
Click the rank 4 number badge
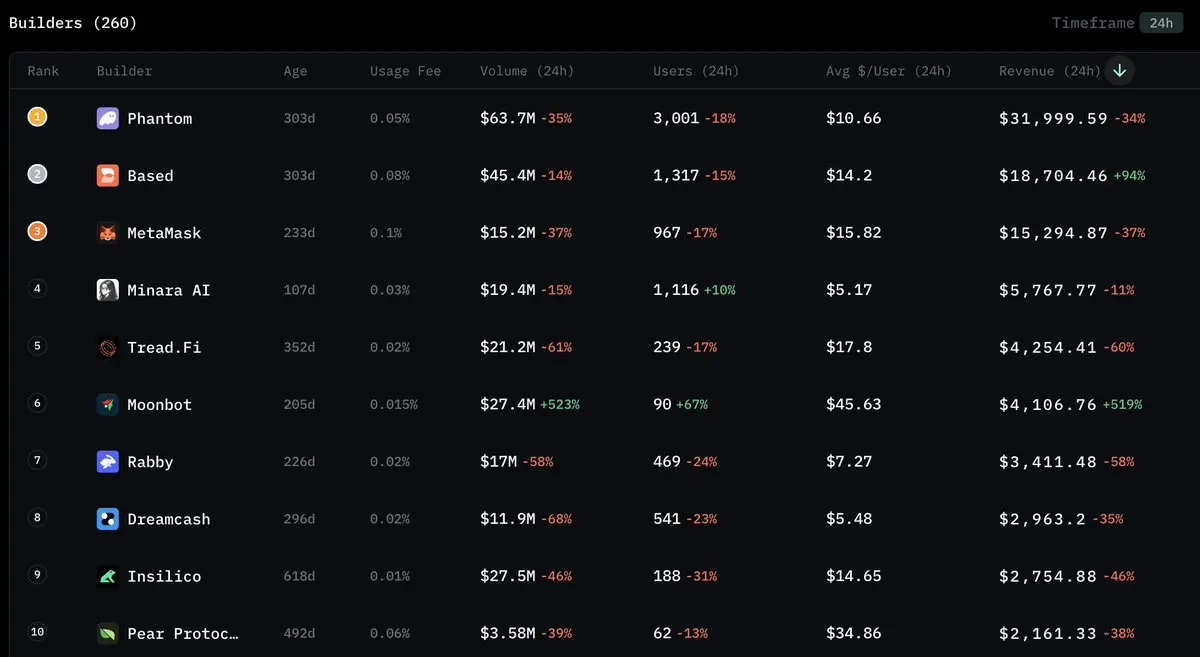[x=37, y=289]
